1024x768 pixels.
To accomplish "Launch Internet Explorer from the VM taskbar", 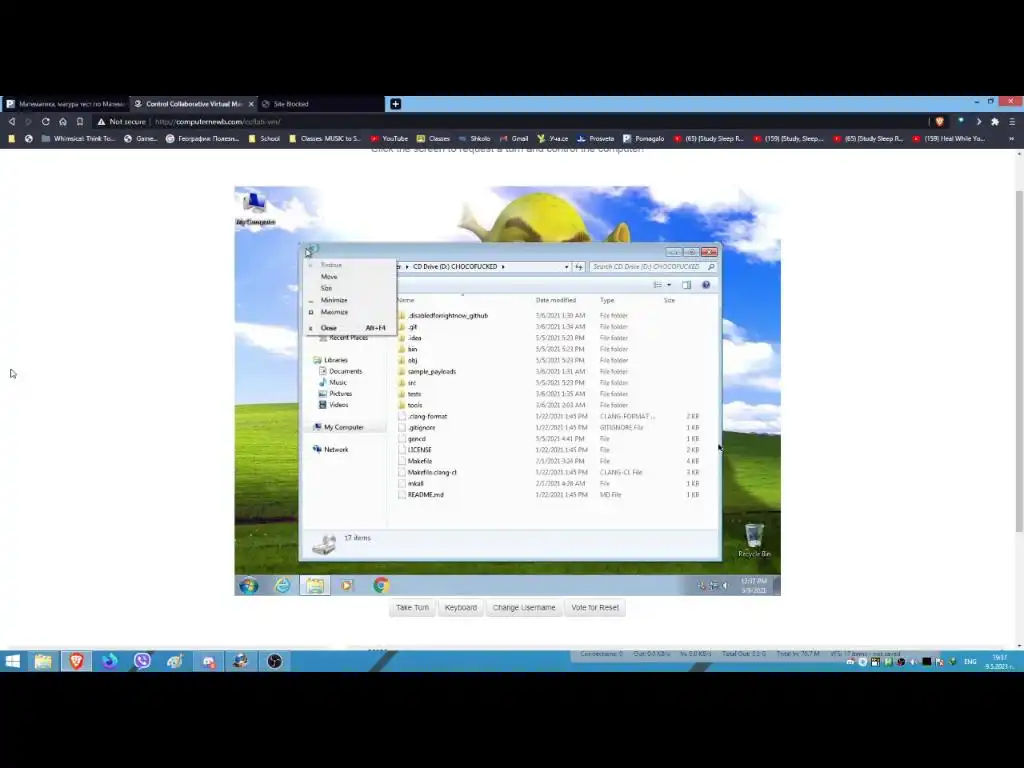I will pos(282,585).
